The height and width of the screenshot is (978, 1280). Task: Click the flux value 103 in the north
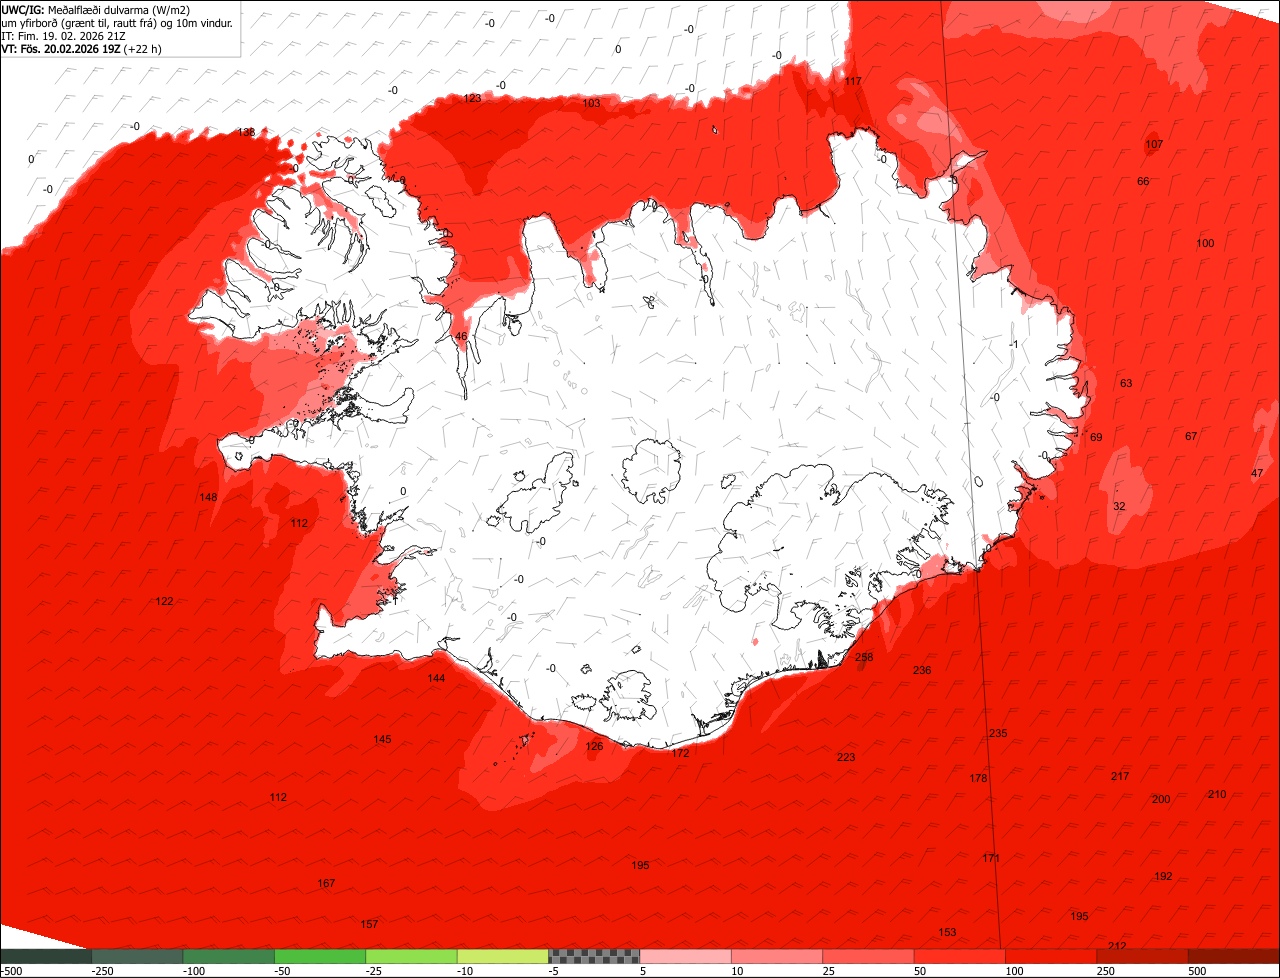click(x=591, y=103)
